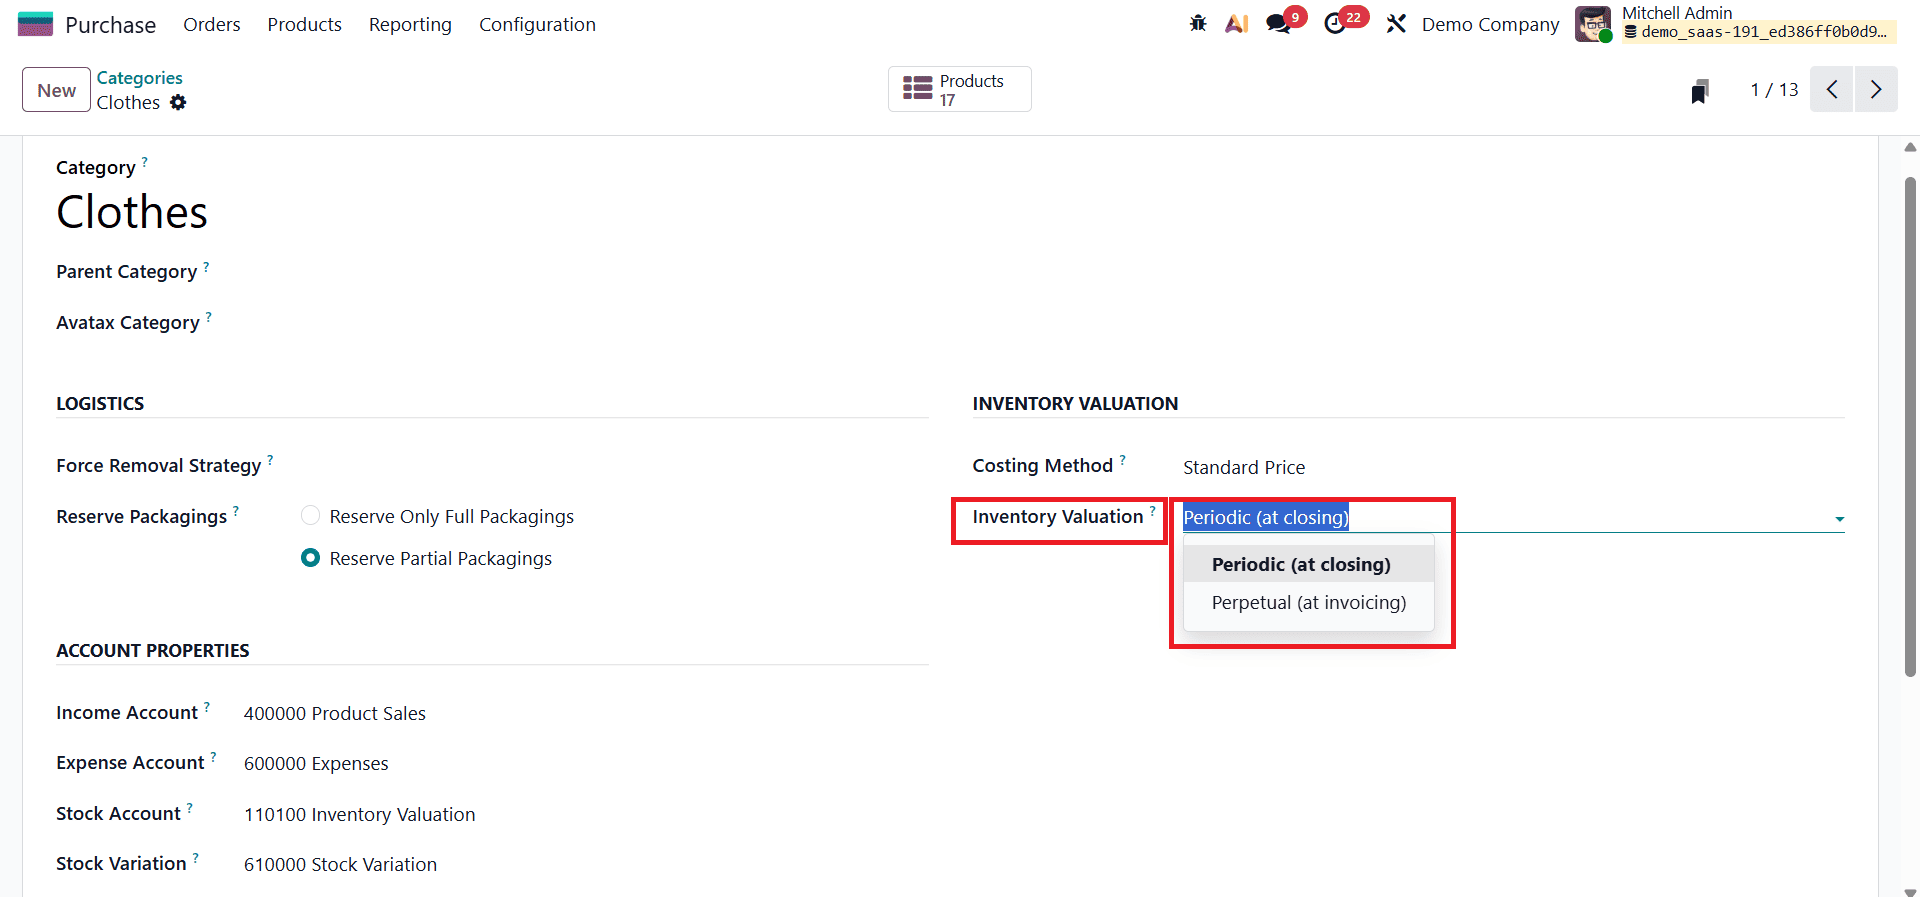Select Reserve Only Full Packagings
The image size is (1920, 897).
coord(311,516)
